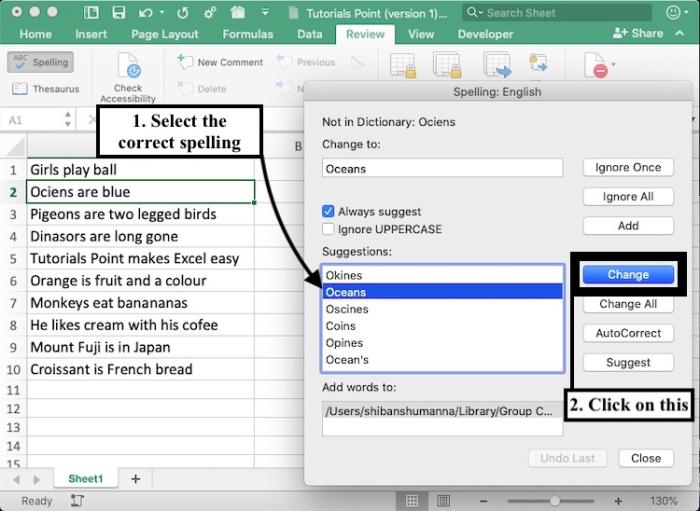Click the Delete comment icon
Image resolution: width=700 pixels, height=511 pixels.
coord(184,88)
